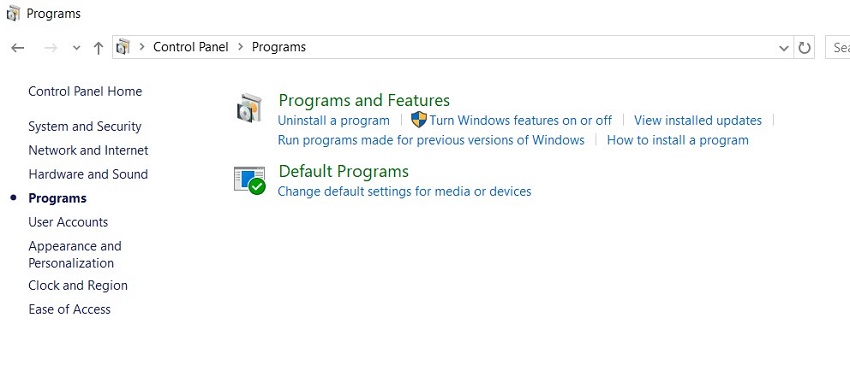
Task: Expand the chevron before Control Panel breadcrumb
Action: 142,47
